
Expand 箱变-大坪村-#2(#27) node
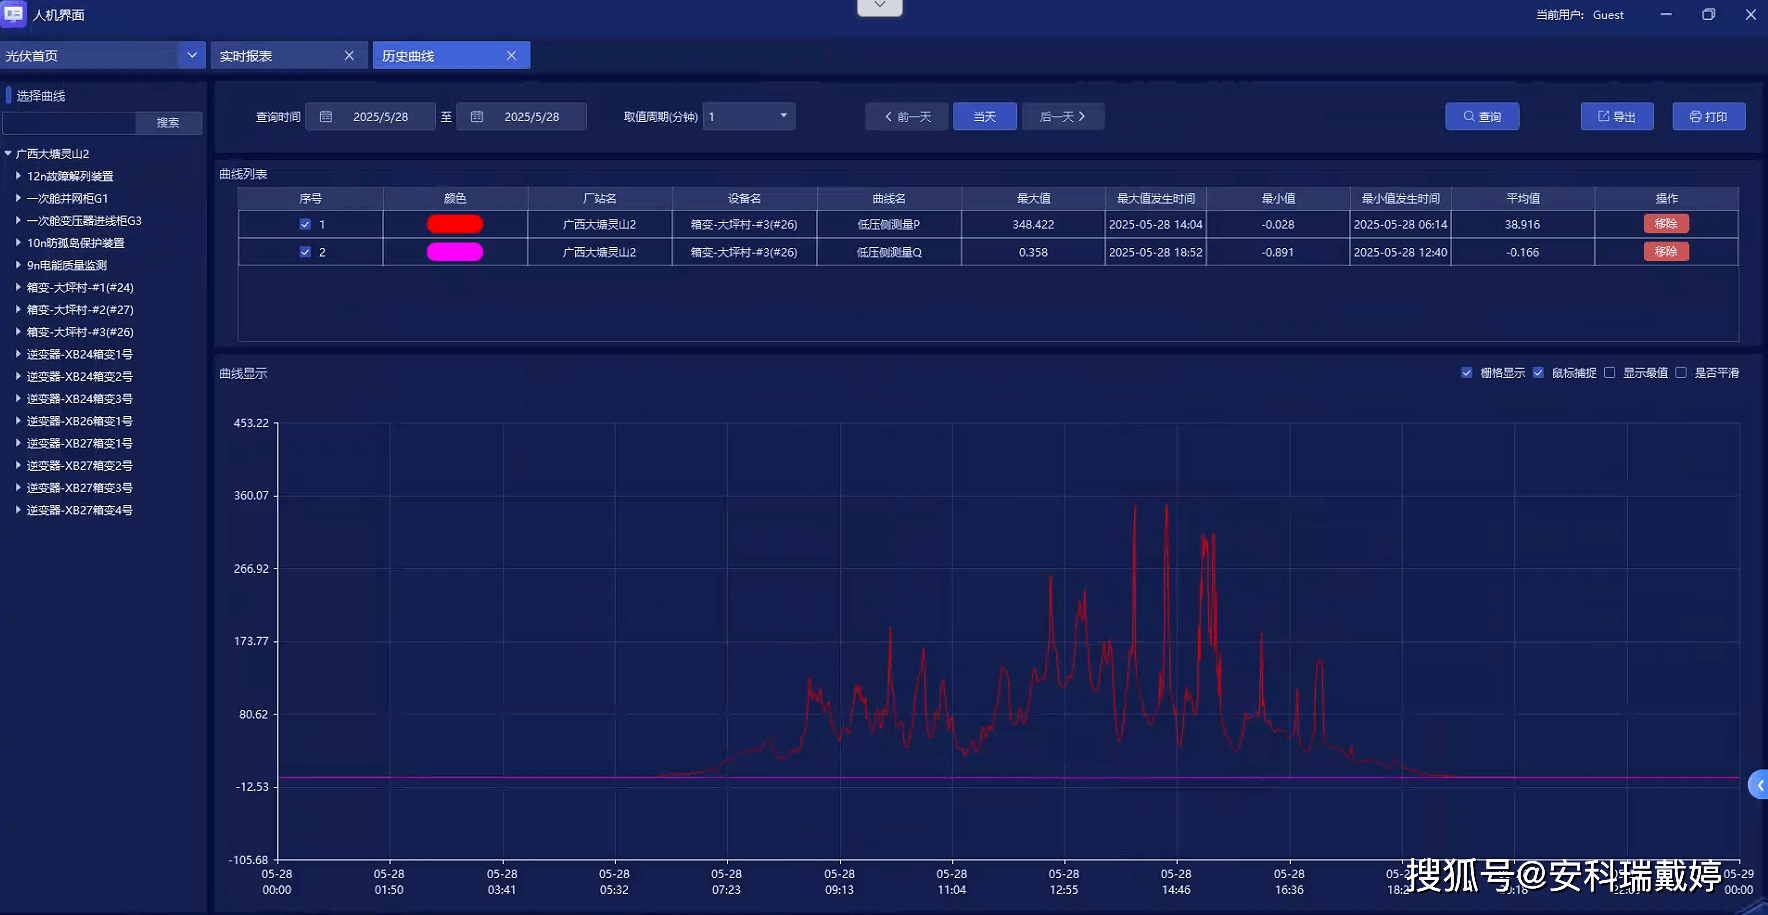pos(18,310)
